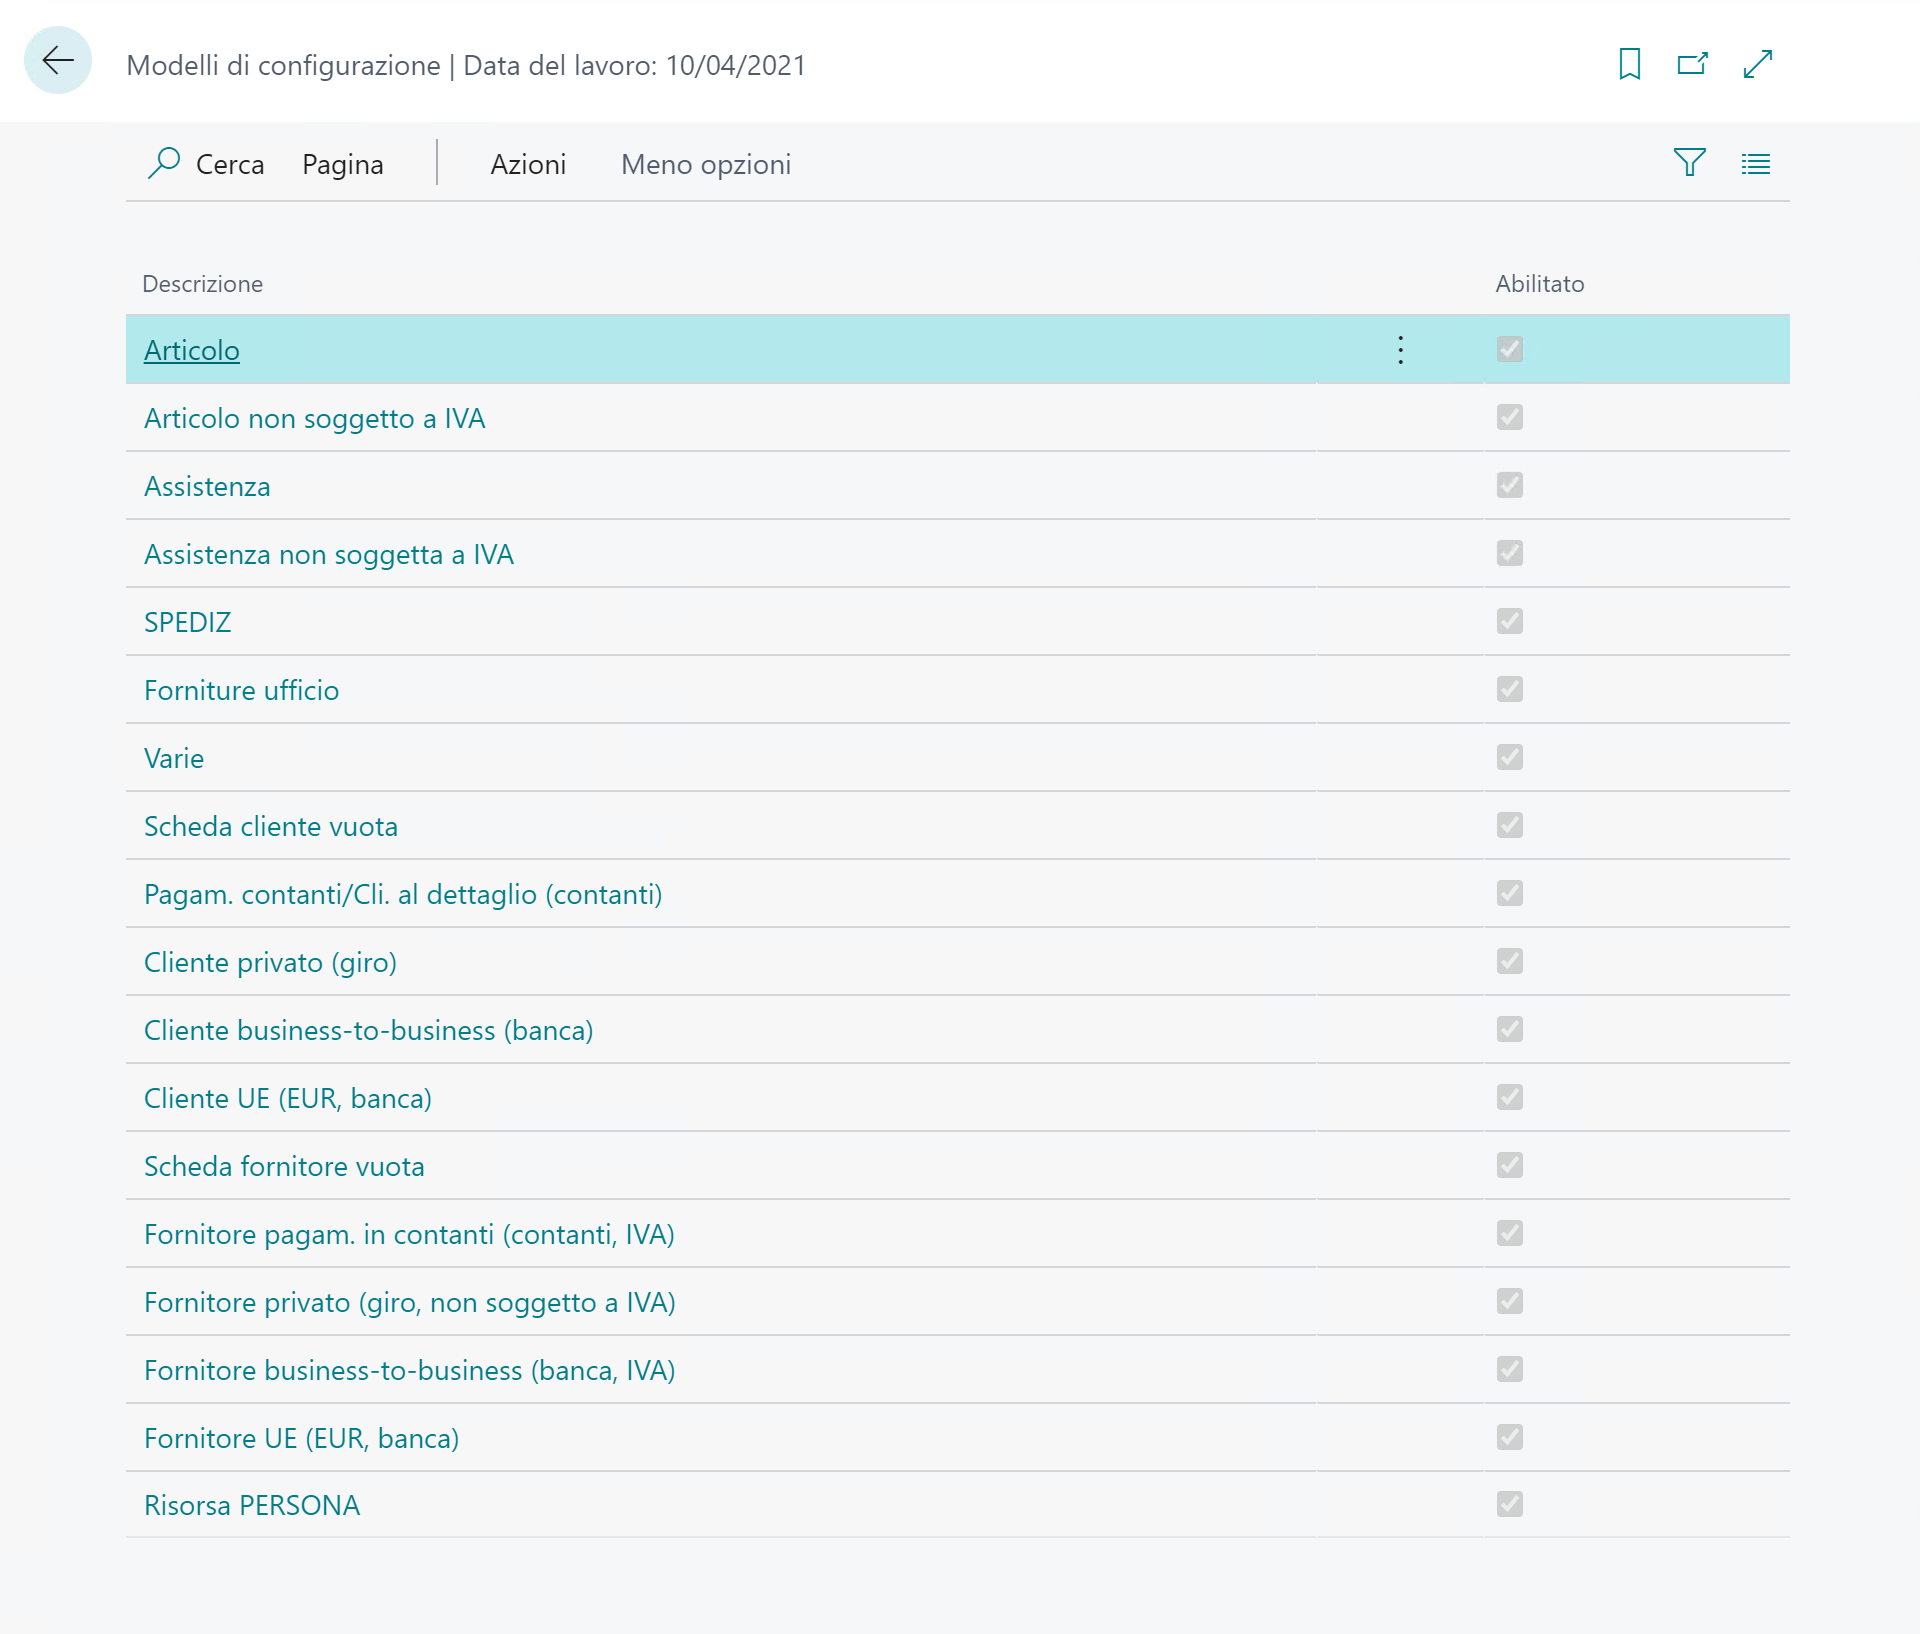Image resolution: width=1920 pixels, height=1634 pixels.
Task: Click the filter funnel icon
Action: 1689,163
